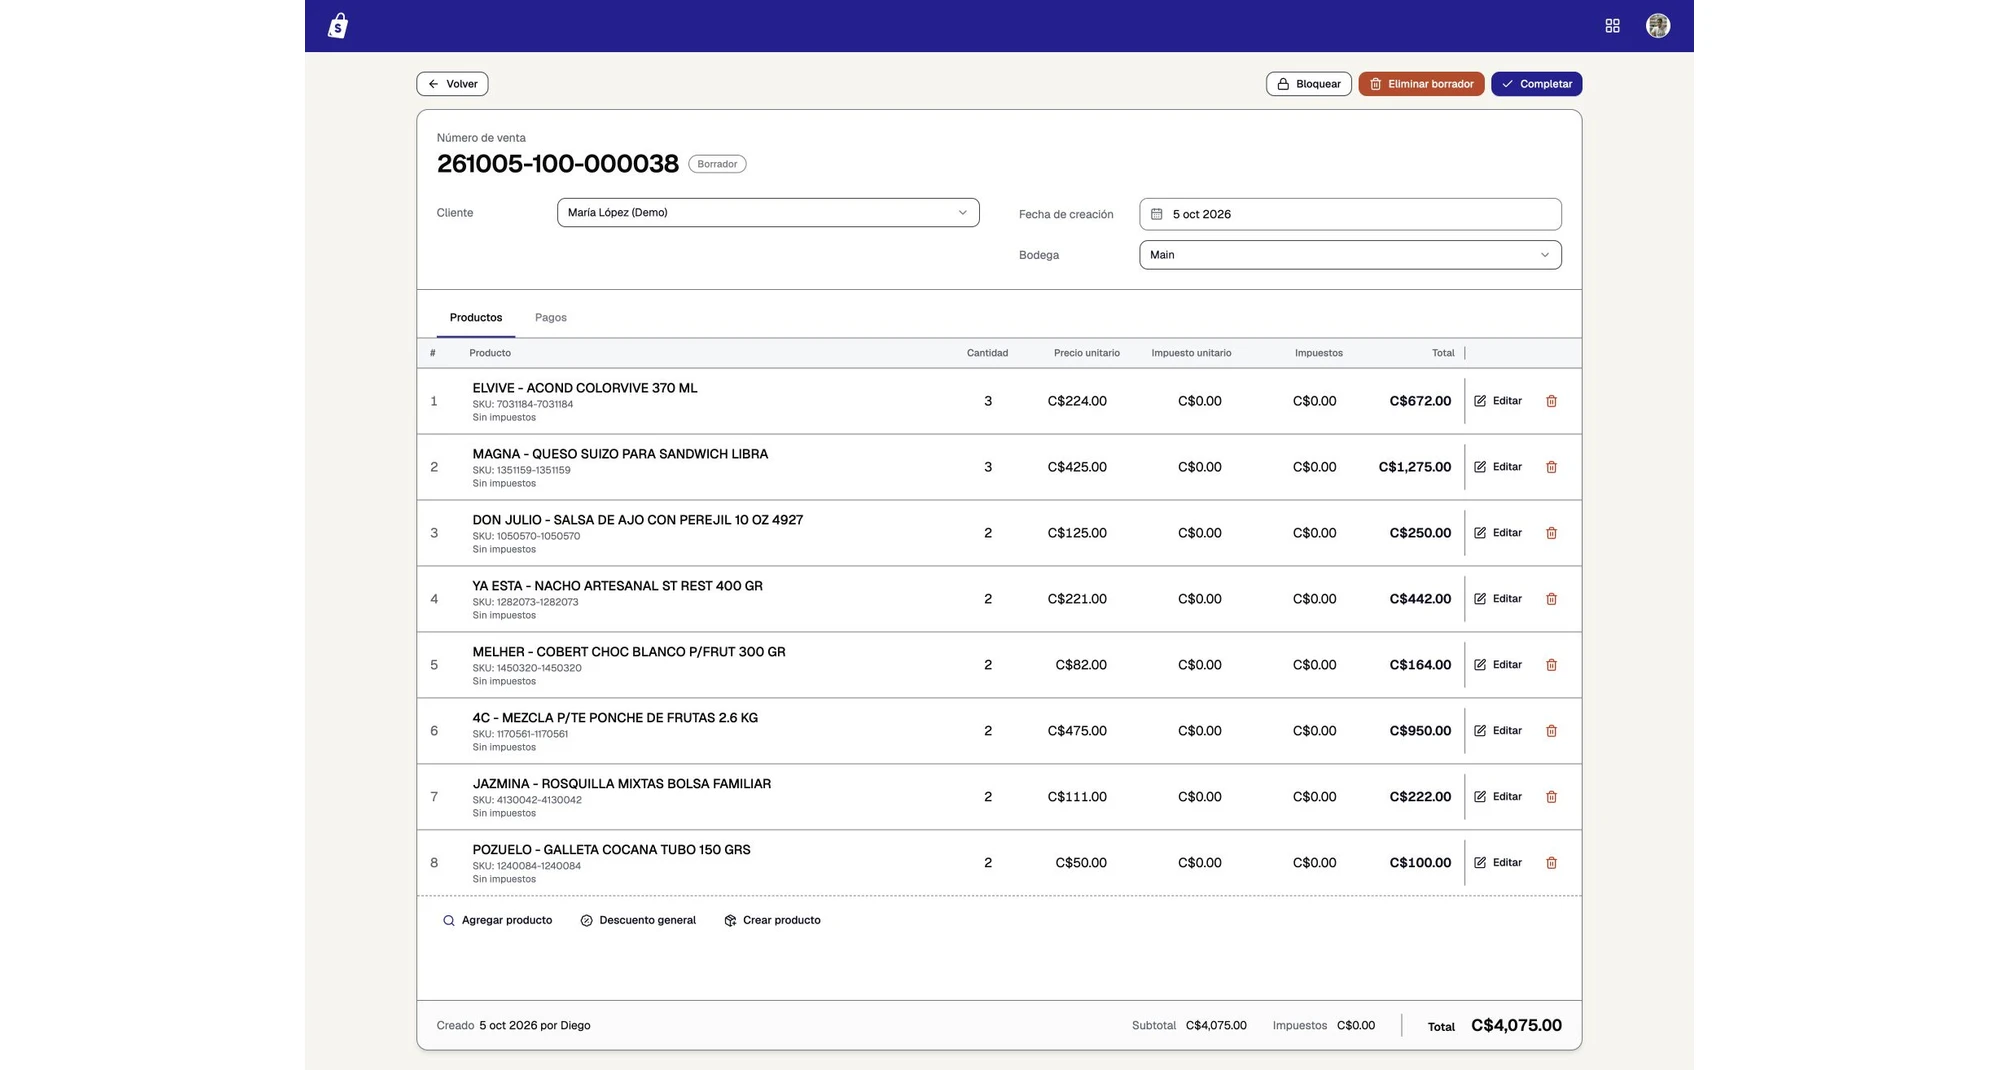Viewport: 2000px width, 1070px height.
Task: Remove the MELHER COBERT CHOC BLANCO row
Action: [x=1551, y=665]
